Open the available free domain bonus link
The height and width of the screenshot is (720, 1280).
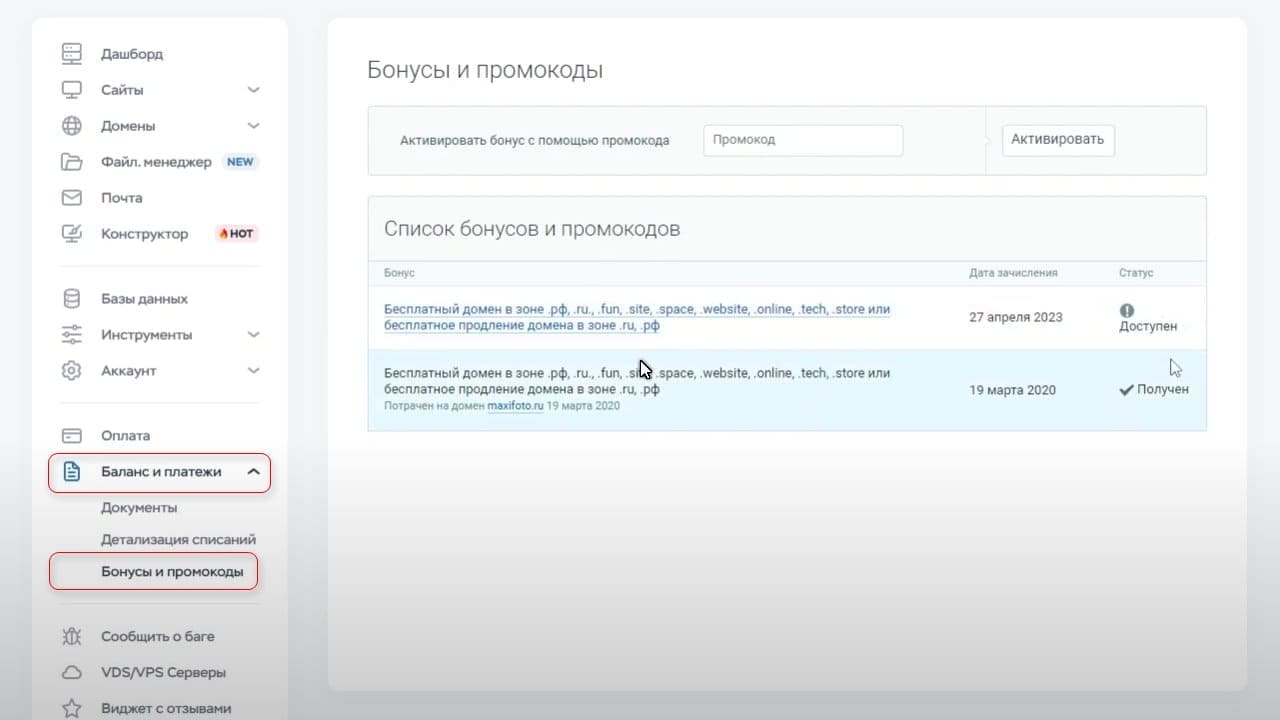coord(637,317)
